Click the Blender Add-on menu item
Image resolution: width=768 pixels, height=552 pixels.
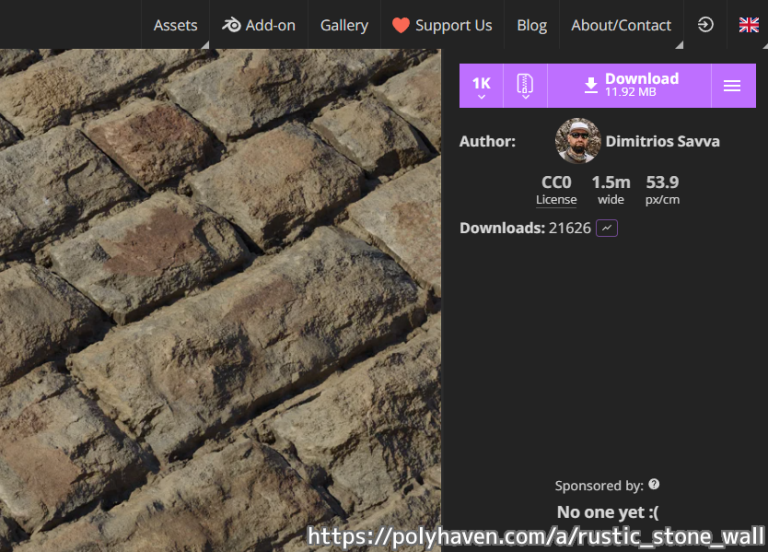tap(259, 25)
